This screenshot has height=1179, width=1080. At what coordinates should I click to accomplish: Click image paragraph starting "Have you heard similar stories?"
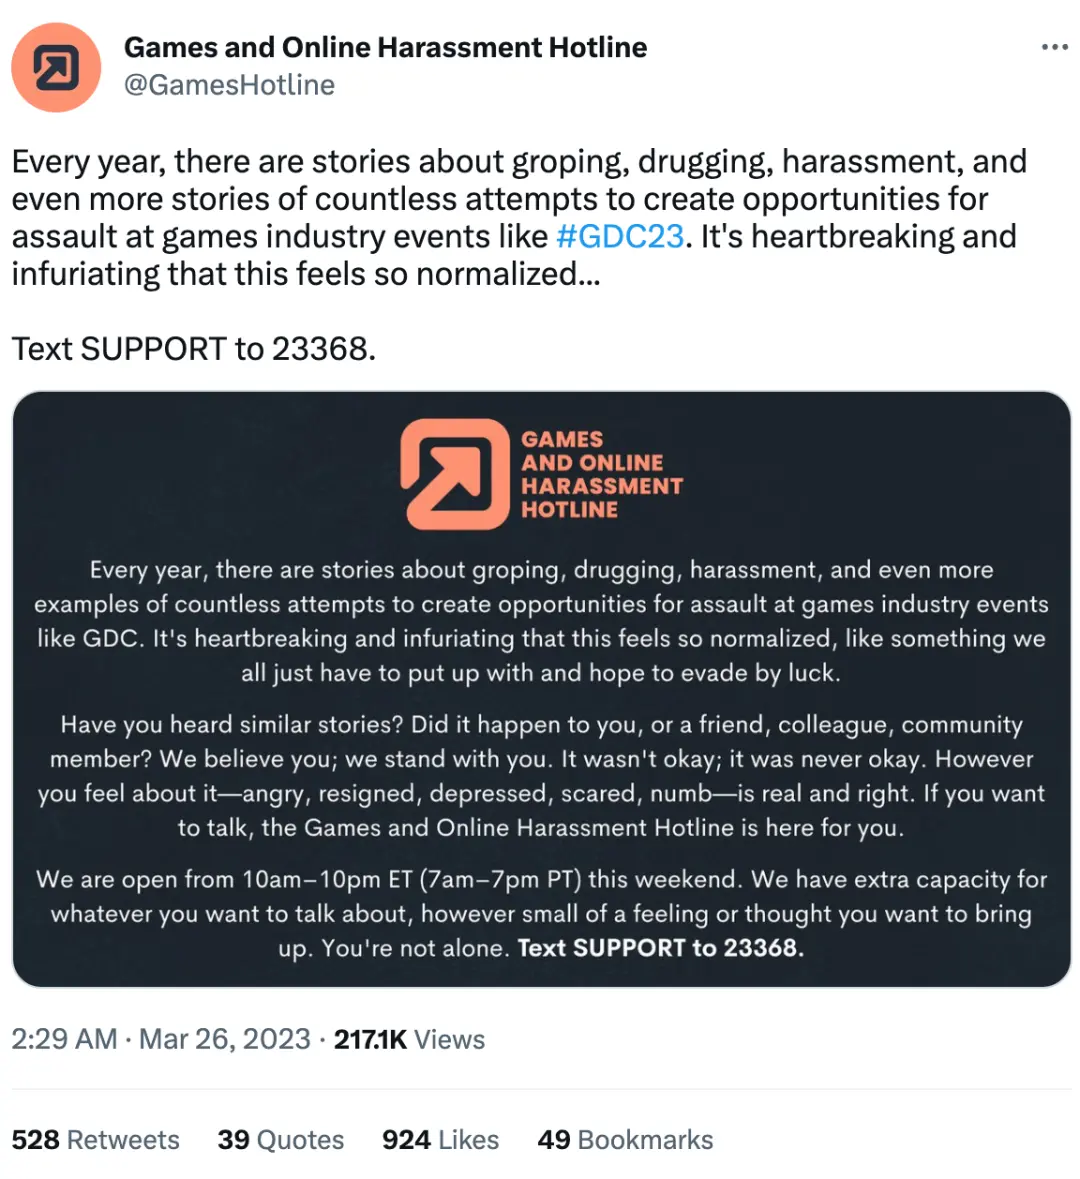click(541, 776)
